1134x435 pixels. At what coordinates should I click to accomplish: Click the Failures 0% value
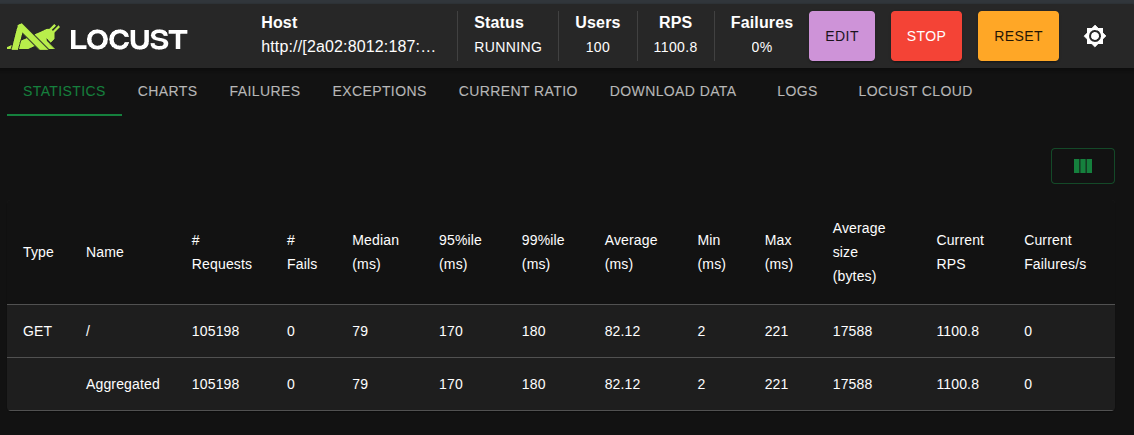[762, 47]
